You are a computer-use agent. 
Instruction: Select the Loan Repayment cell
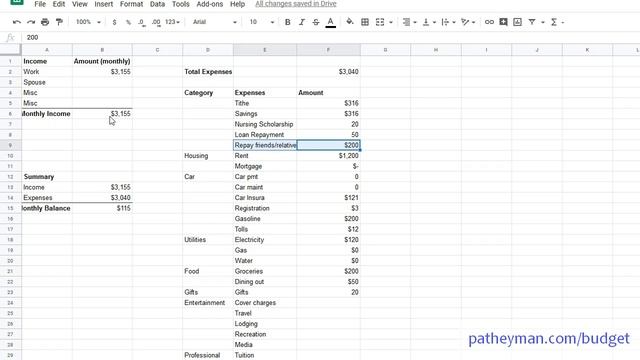click(265, 135)
